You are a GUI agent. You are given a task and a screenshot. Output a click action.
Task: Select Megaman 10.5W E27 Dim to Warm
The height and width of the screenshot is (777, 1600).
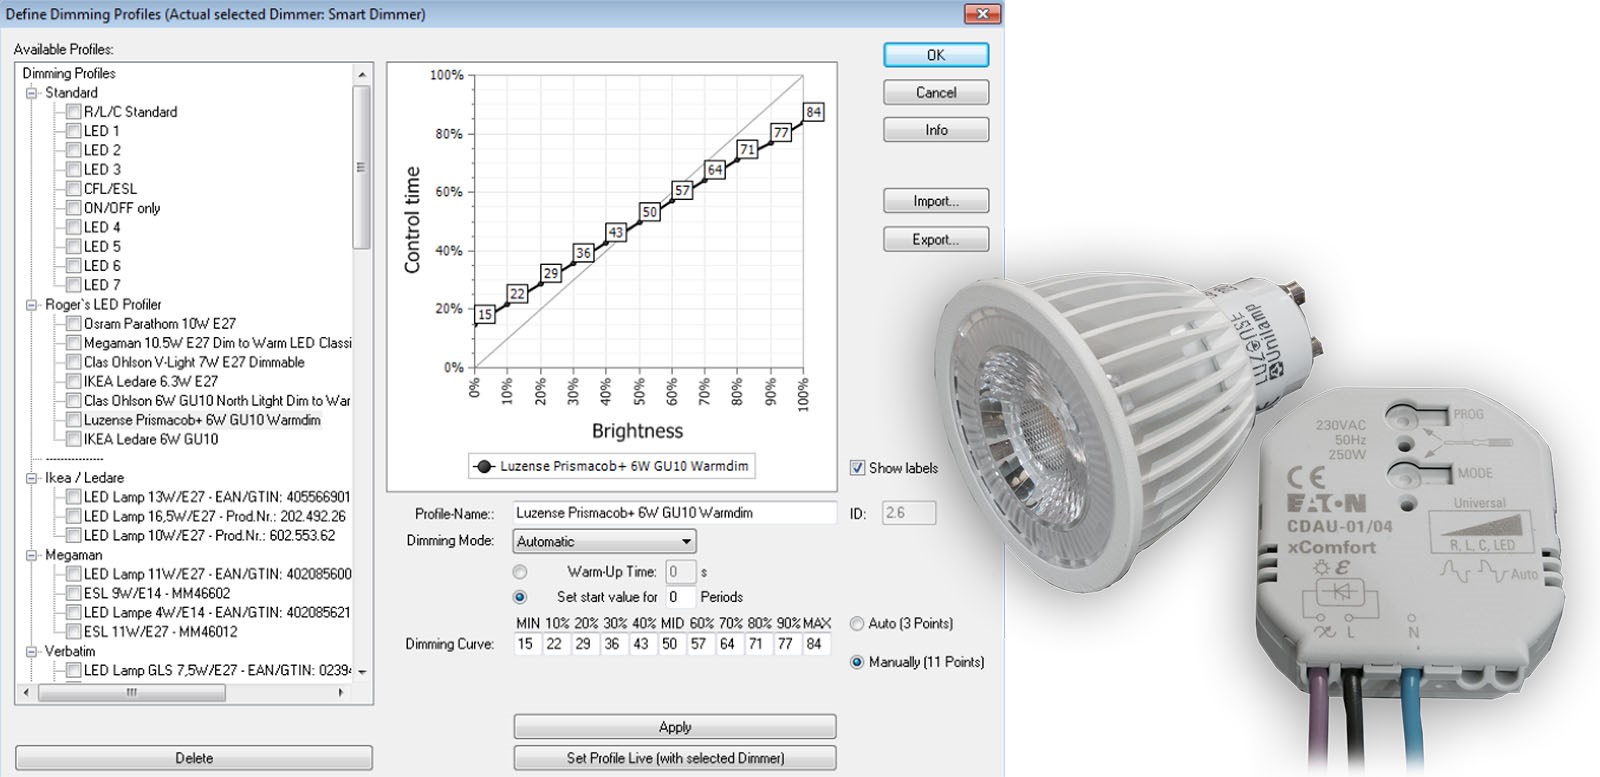[217, 343]
